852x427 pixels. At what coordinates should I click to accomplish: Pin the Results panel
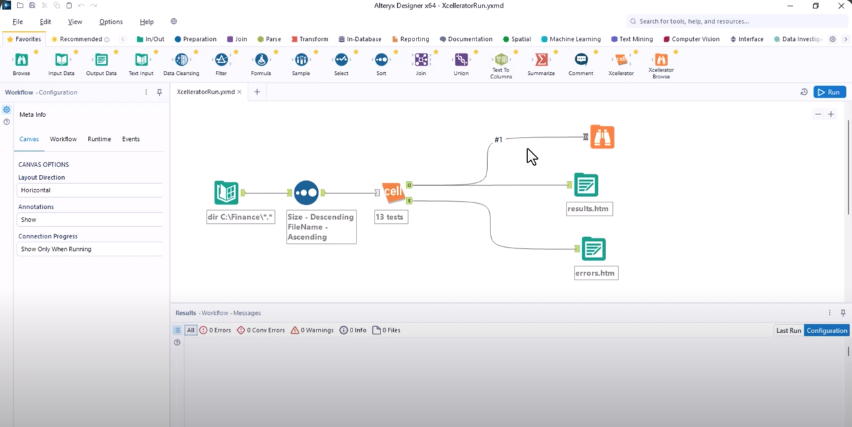(x=843, y=313)
